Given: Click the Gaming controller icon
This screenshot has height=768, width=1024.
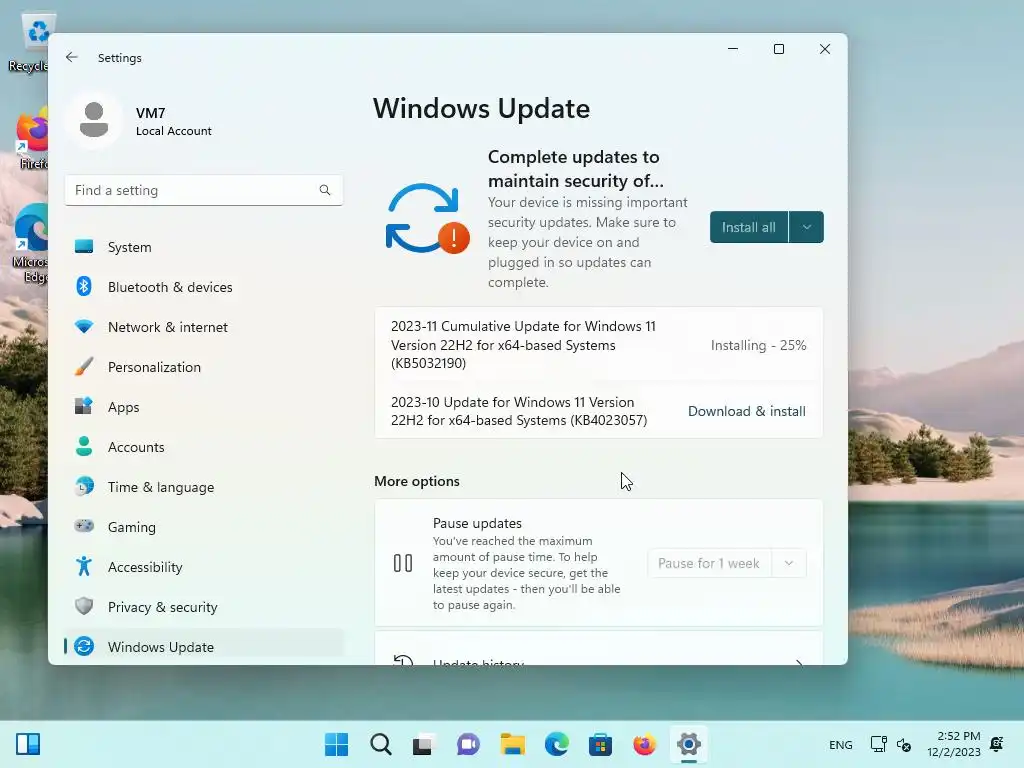Looking at the screenshot, I should pyautogui.click(x=84, y=526).
